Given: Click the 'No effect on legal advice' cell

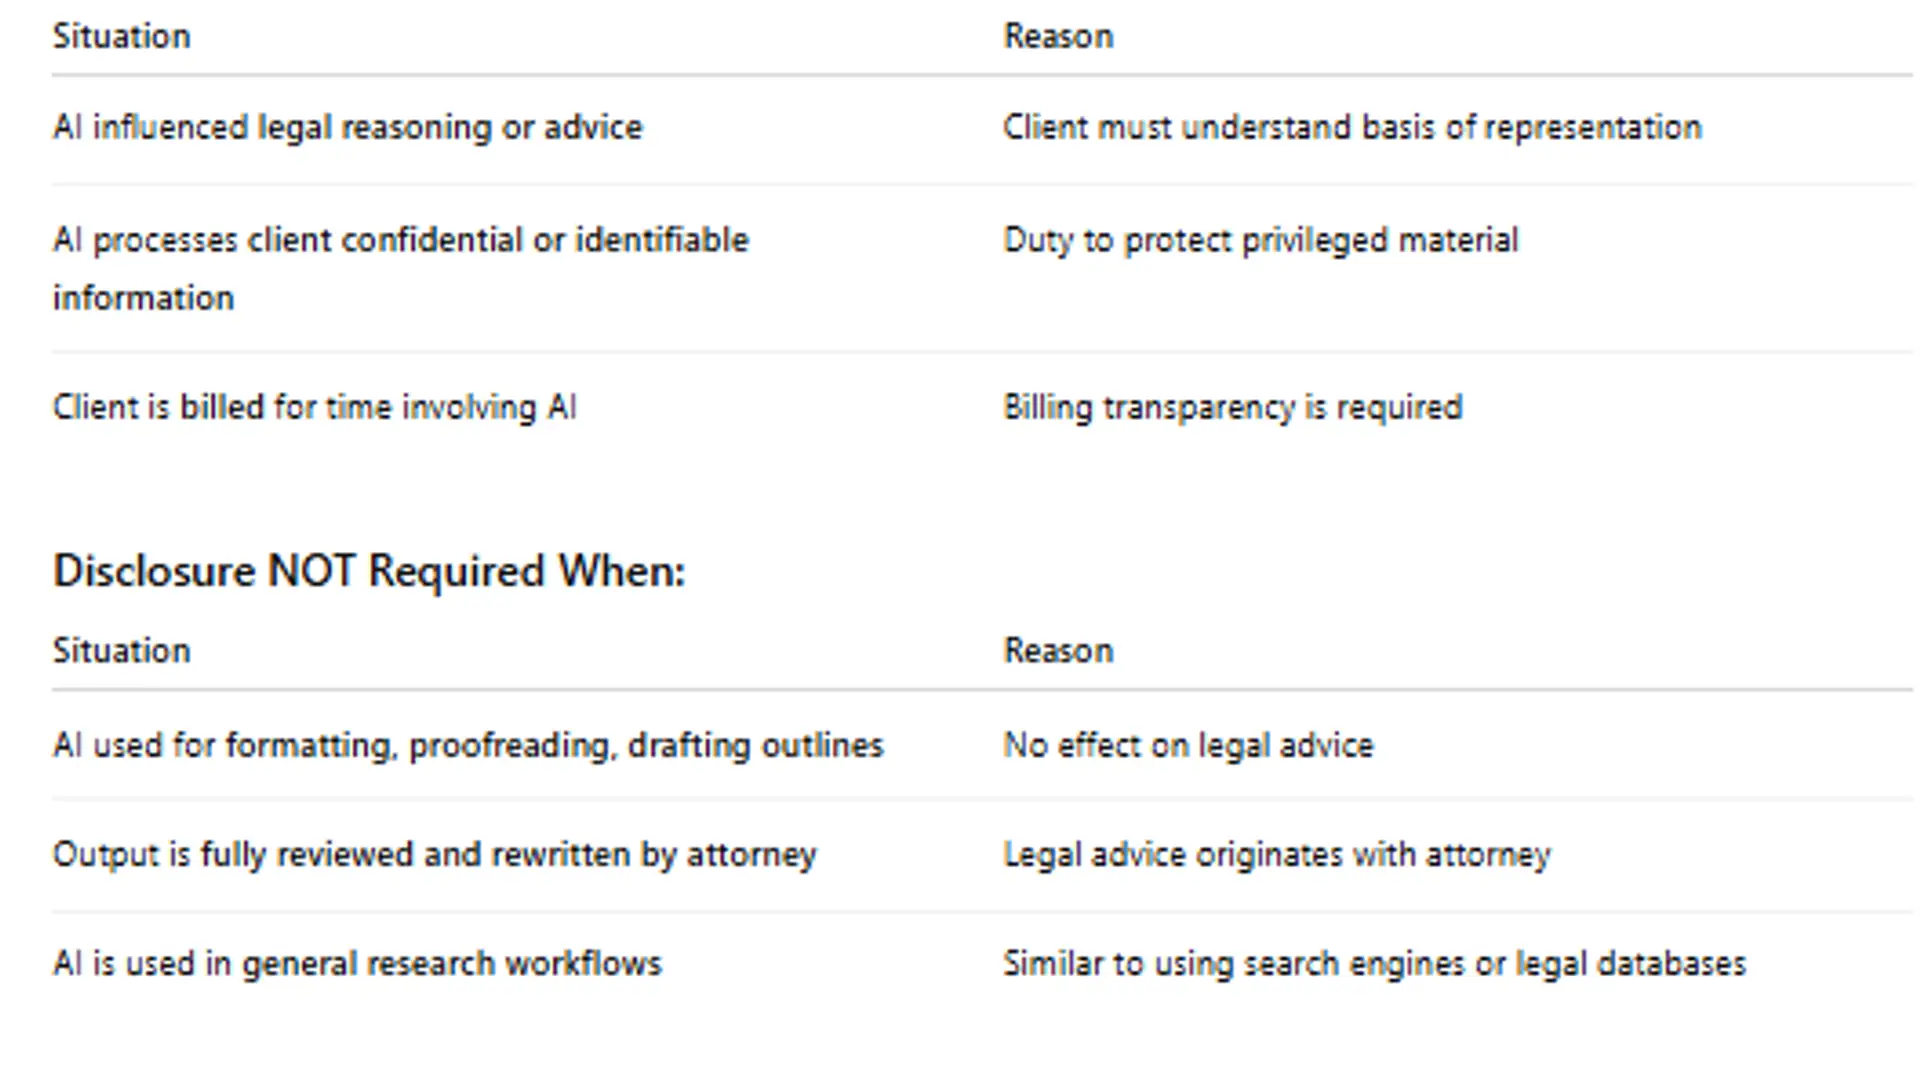Looking at the screenshot, I should pos(1188,746).
